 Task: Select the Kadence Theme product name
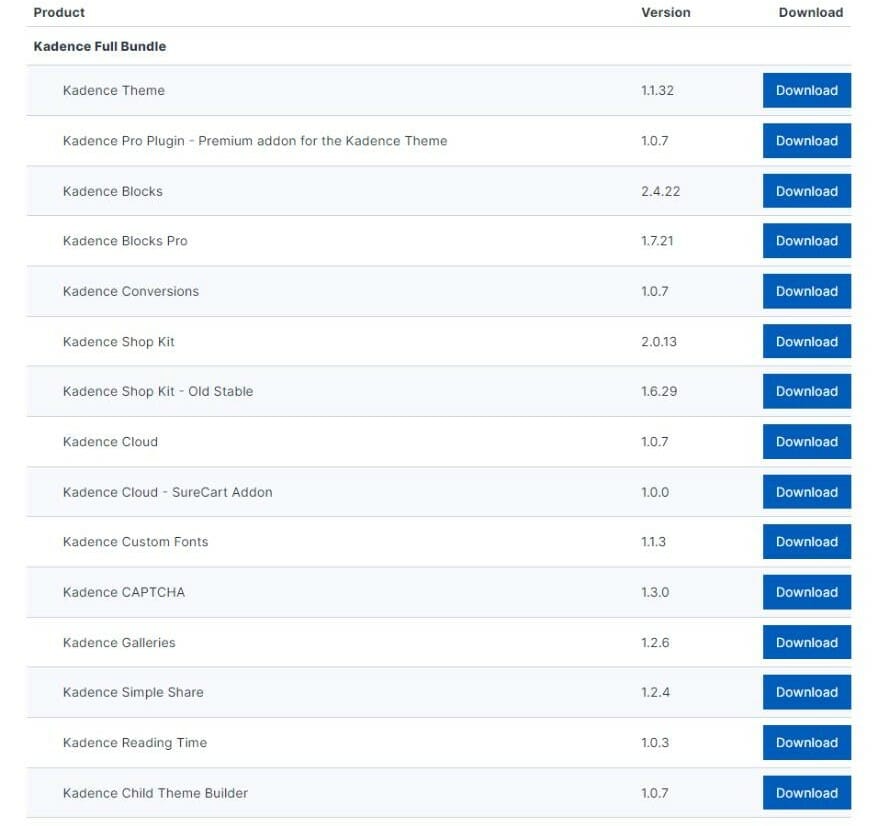tap(113, 90)
